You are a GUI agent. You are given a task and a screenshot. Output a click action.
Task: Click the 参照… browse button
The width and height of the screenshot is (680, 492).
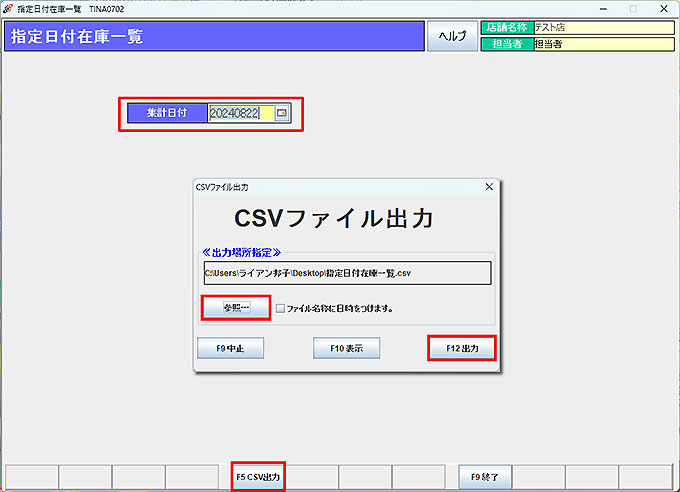[236, 308]
